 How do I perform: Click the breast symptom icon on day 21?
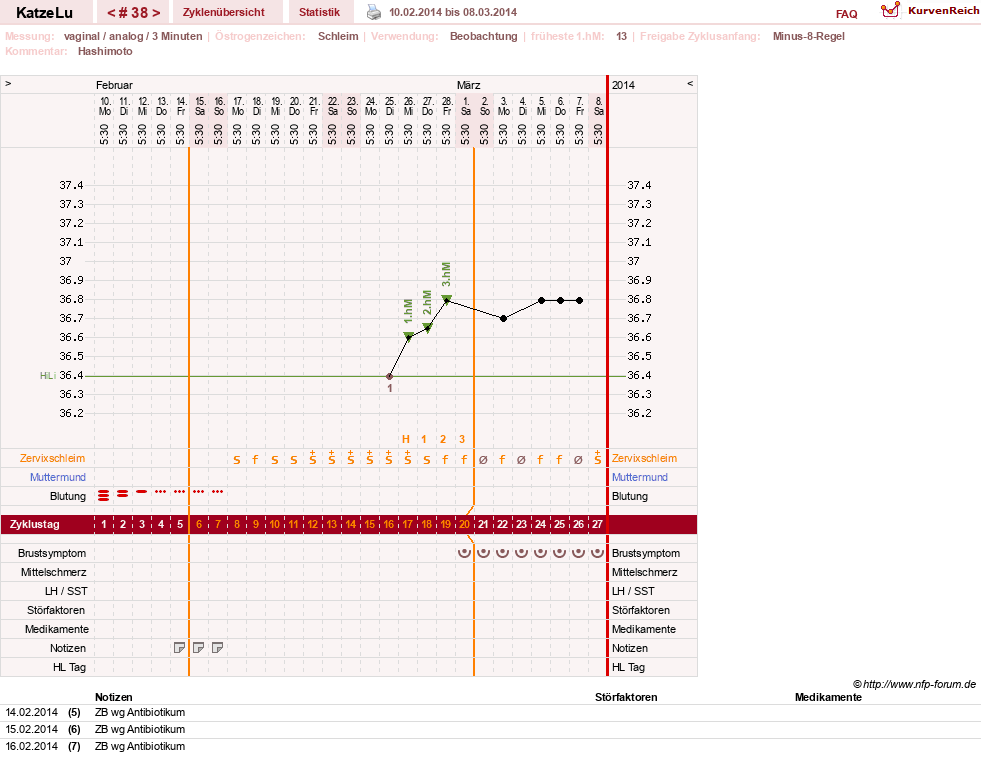point(484,553)
